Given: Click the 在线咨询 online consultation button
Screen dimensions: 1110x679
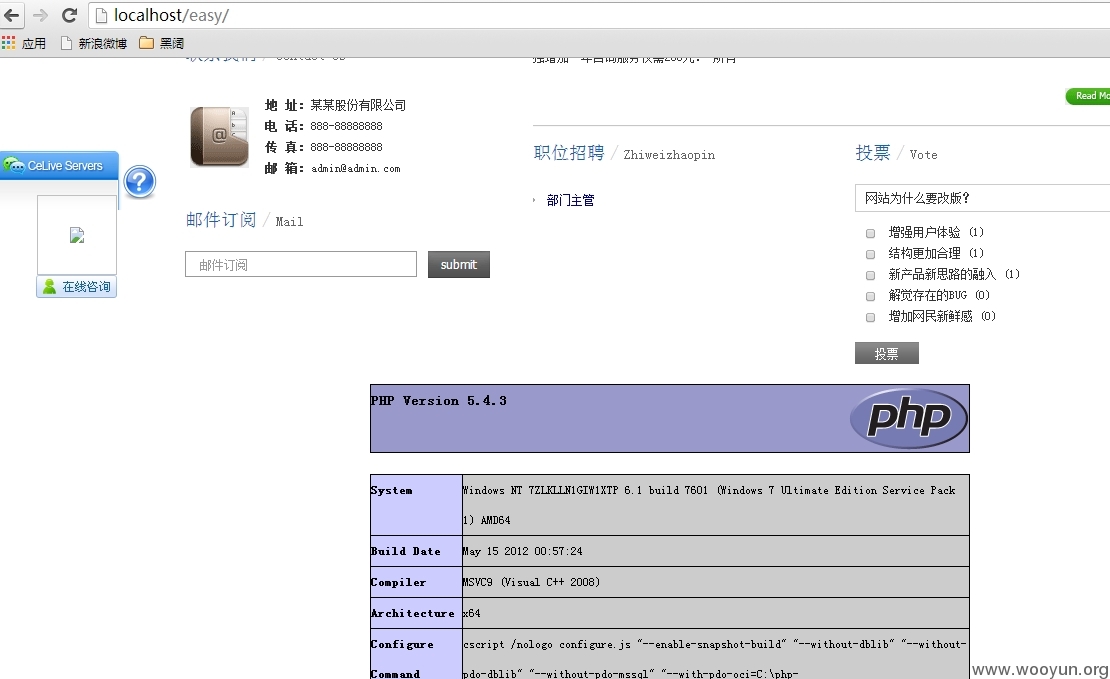Looking at the screenshot, I should point(76,287).
